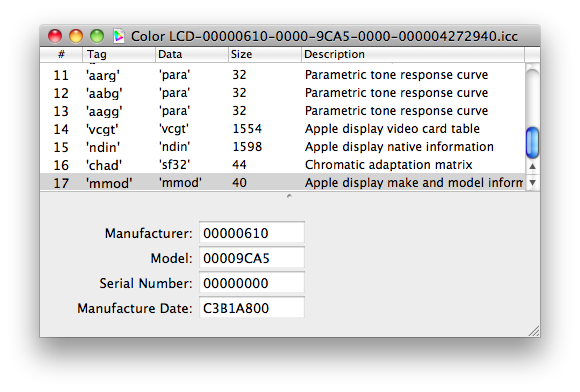Click the Description column header
Screen dimensions: 580x392
[x=413, y=54]
